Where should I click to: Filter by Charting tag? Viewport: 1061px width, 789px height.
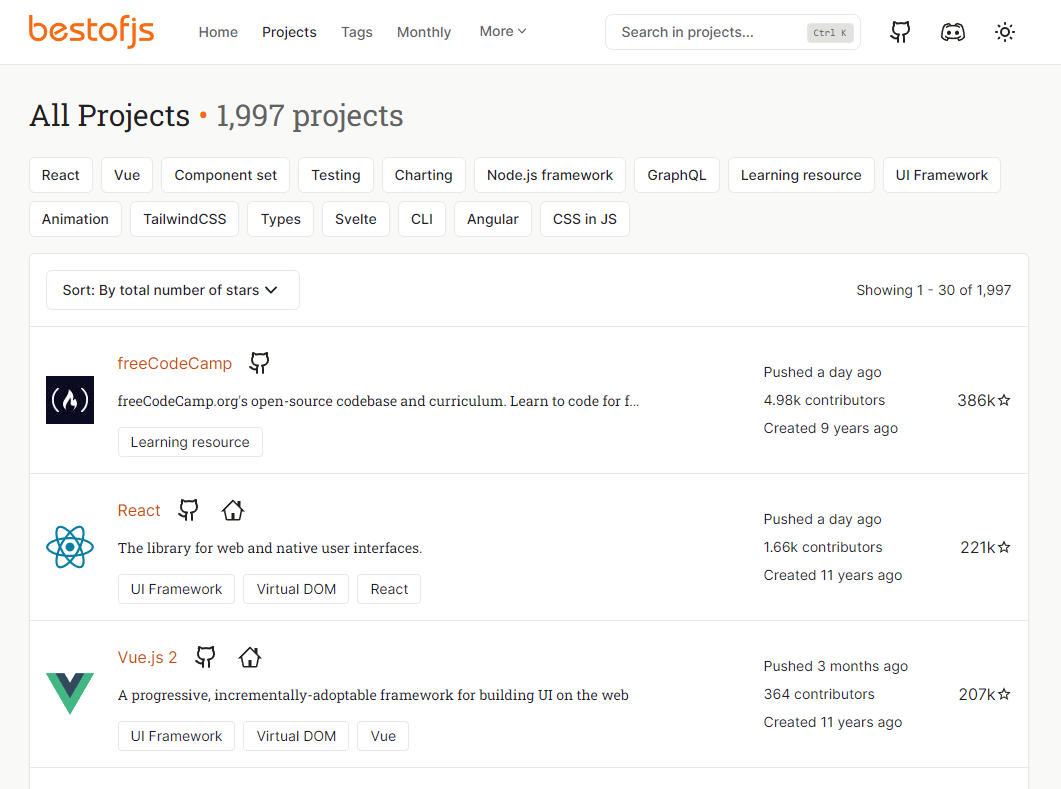click(x=424, y=175)
